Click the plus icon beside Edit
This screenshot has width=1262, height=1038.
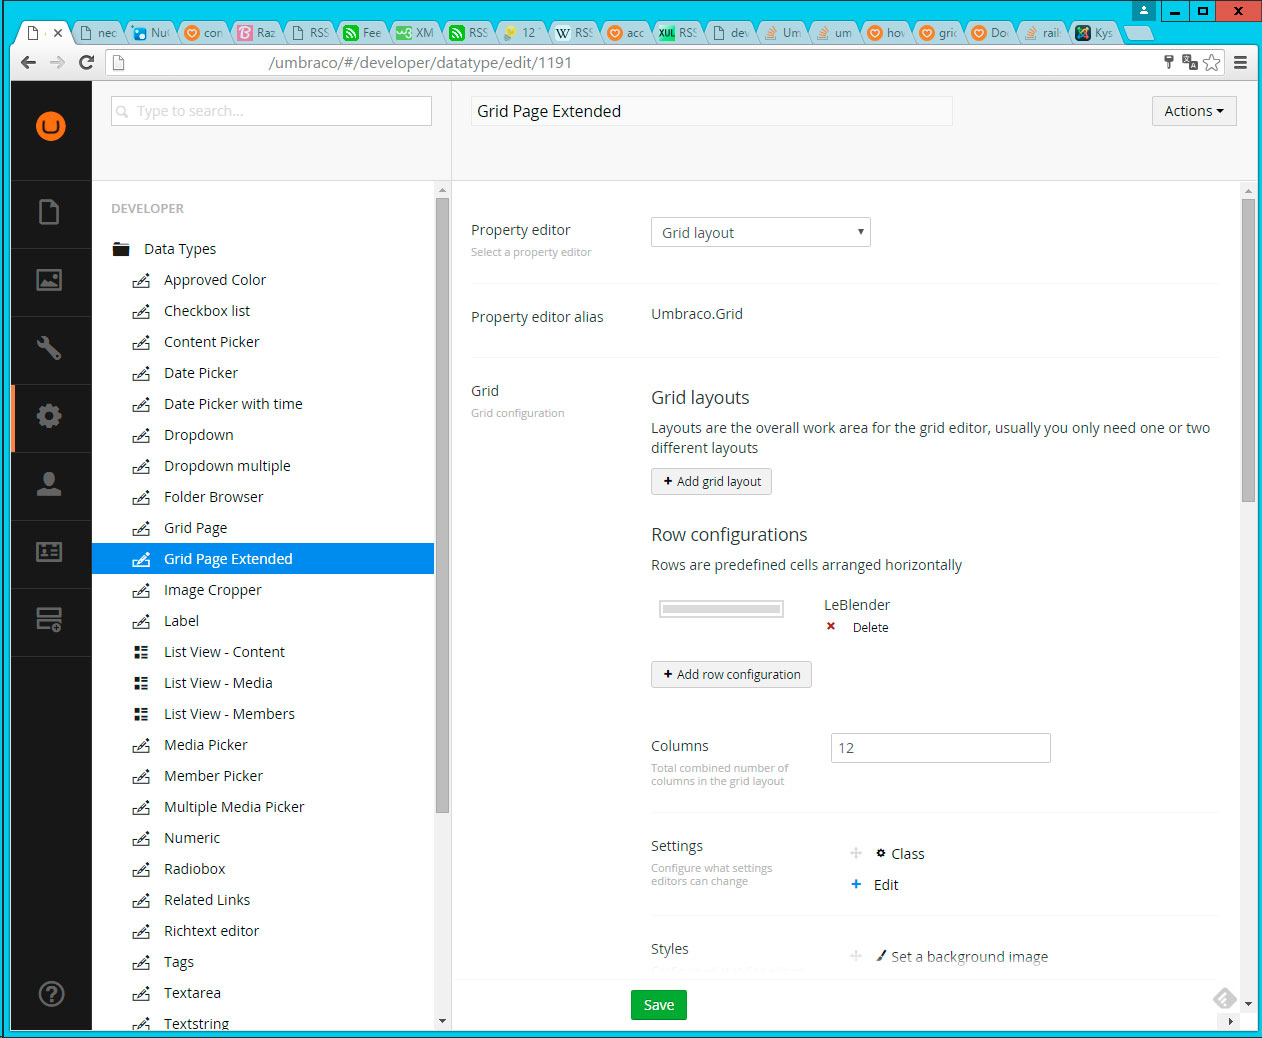(x=856, y=884)
